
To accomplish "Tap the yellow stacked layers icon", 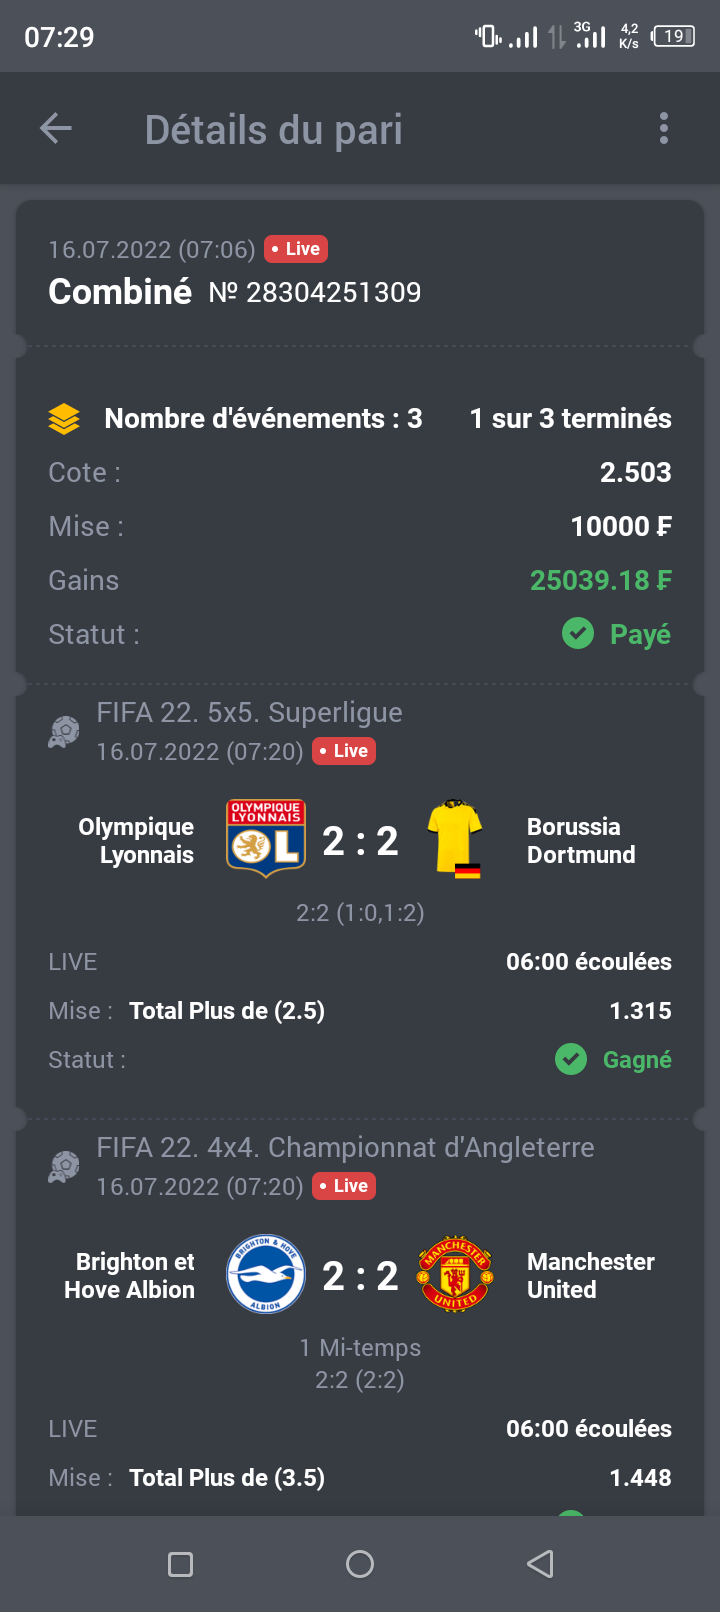I will (64, 419).
